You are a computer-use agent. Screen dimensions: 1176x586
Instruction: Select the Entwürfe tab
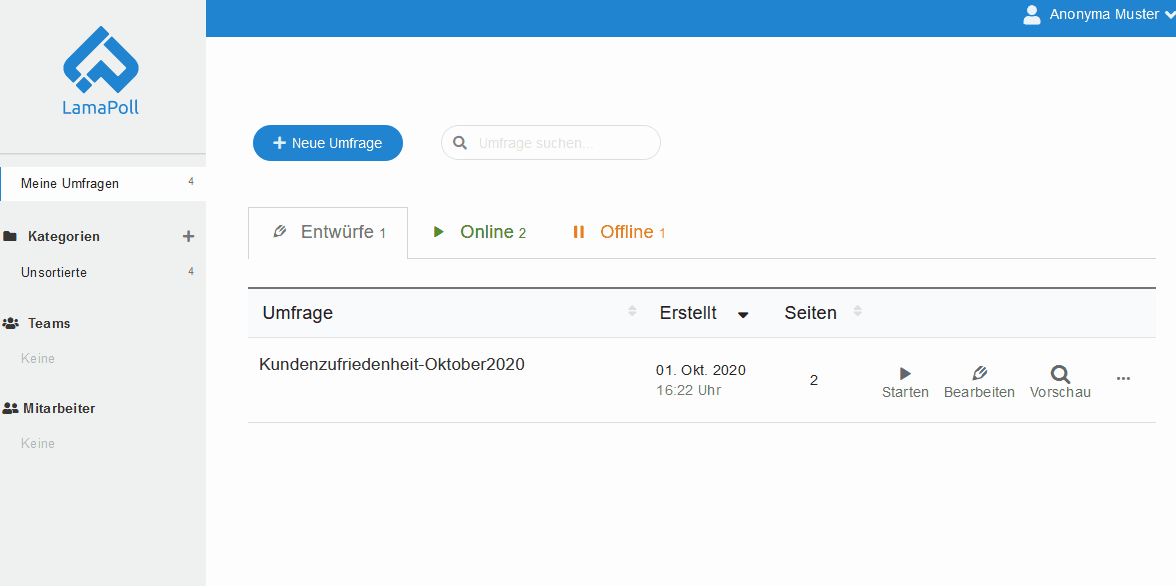click(x=328, y=233)
